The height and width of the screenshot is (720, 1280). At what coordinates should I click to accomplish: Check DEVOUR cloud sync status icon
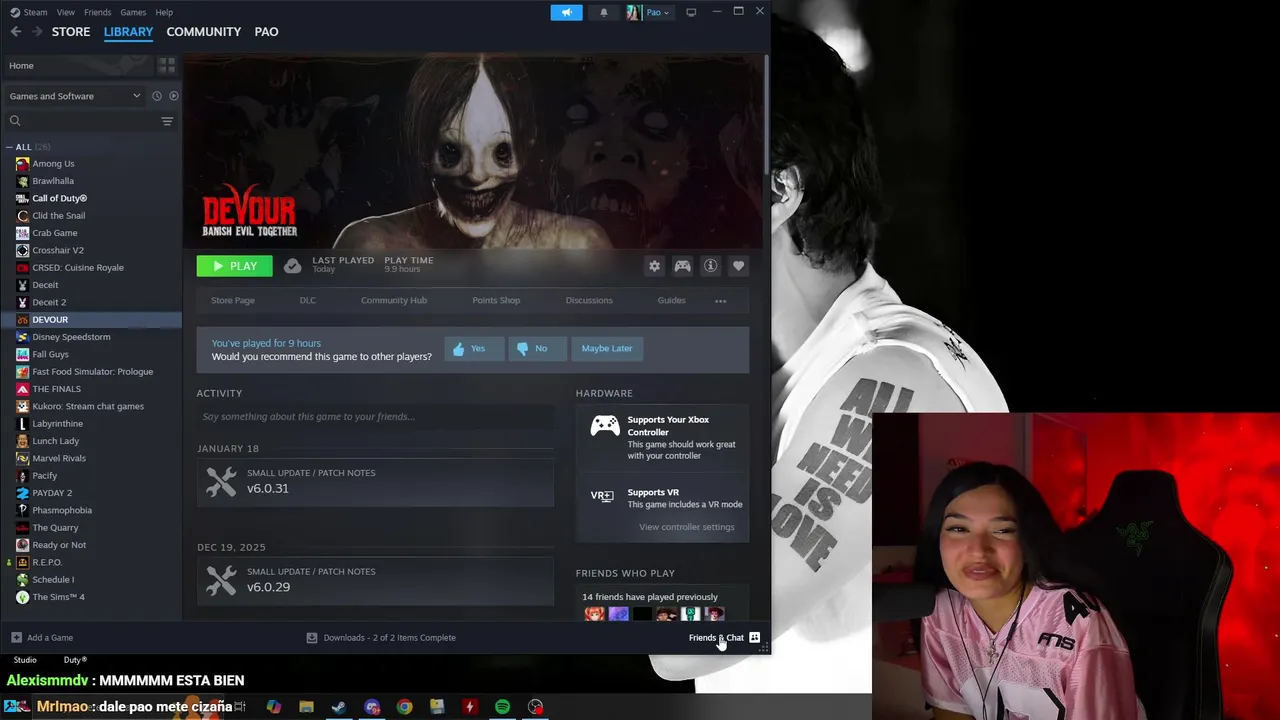click(x=292, y=265)
